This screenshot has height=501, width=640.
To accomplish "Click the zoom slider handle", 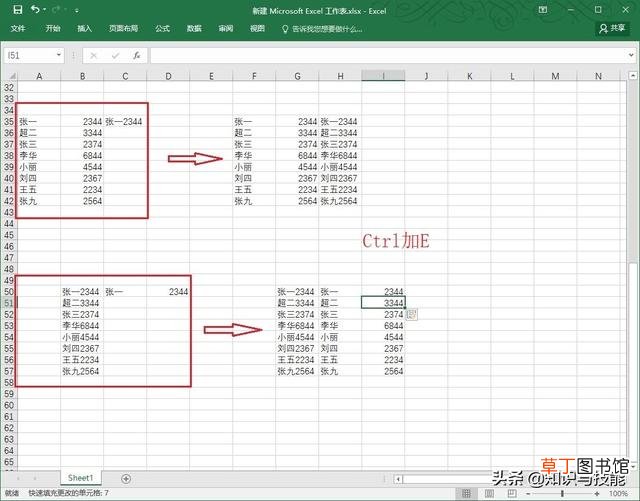I will click(x=562, y=494).
